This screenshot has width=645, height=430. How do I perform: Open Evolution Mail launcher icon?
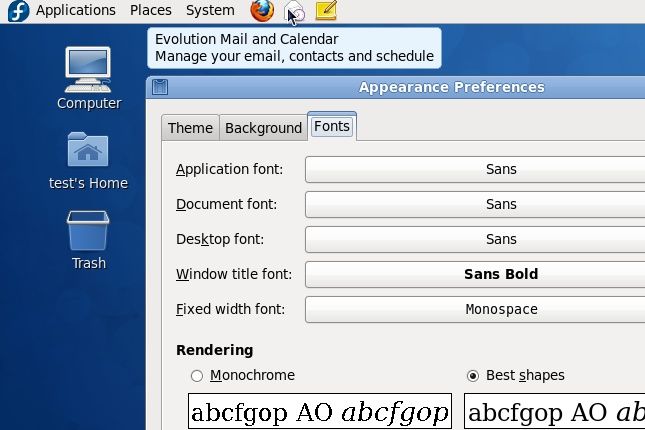[x=294, y=11]
